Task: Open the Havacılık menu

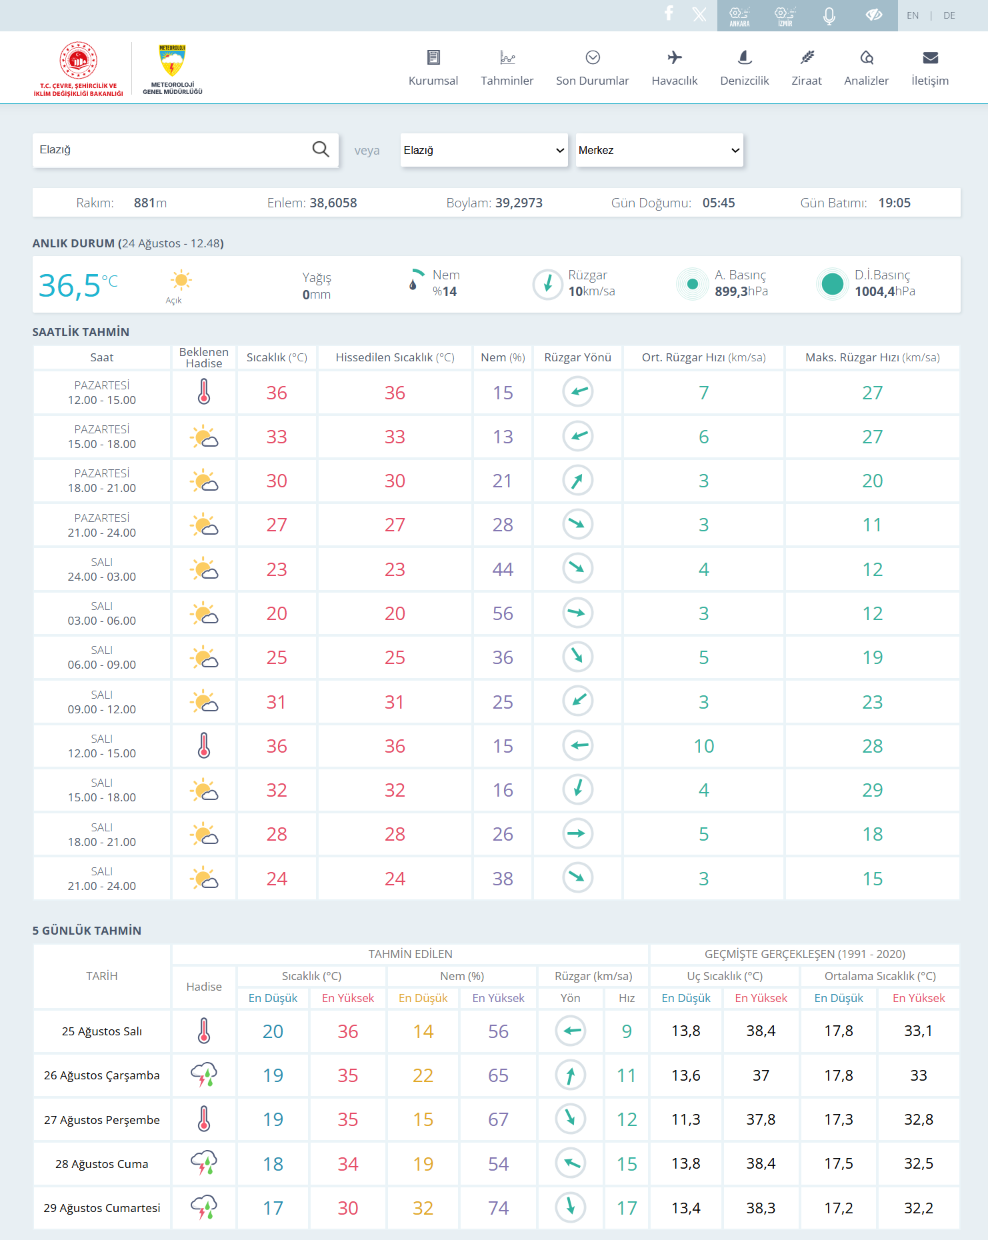Action: click(x=674, y=68)
